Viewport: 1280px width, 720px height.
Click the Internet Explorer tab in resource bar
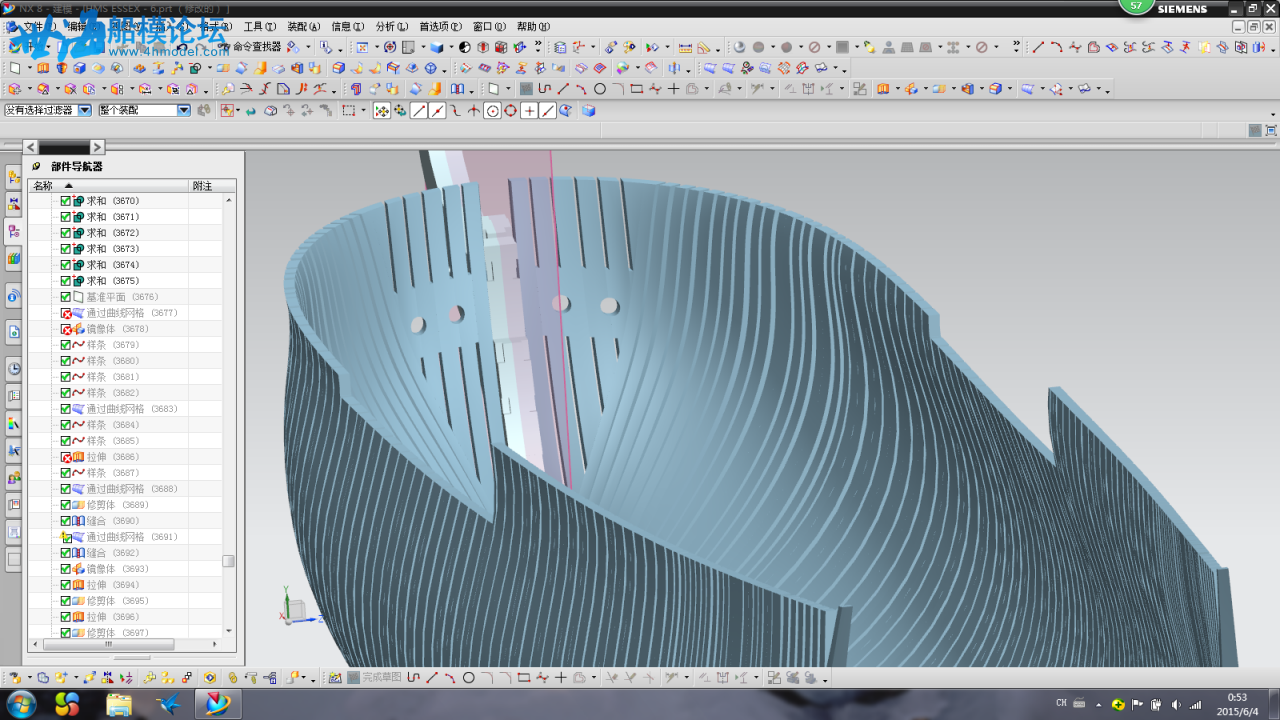(x=14, y=295)
